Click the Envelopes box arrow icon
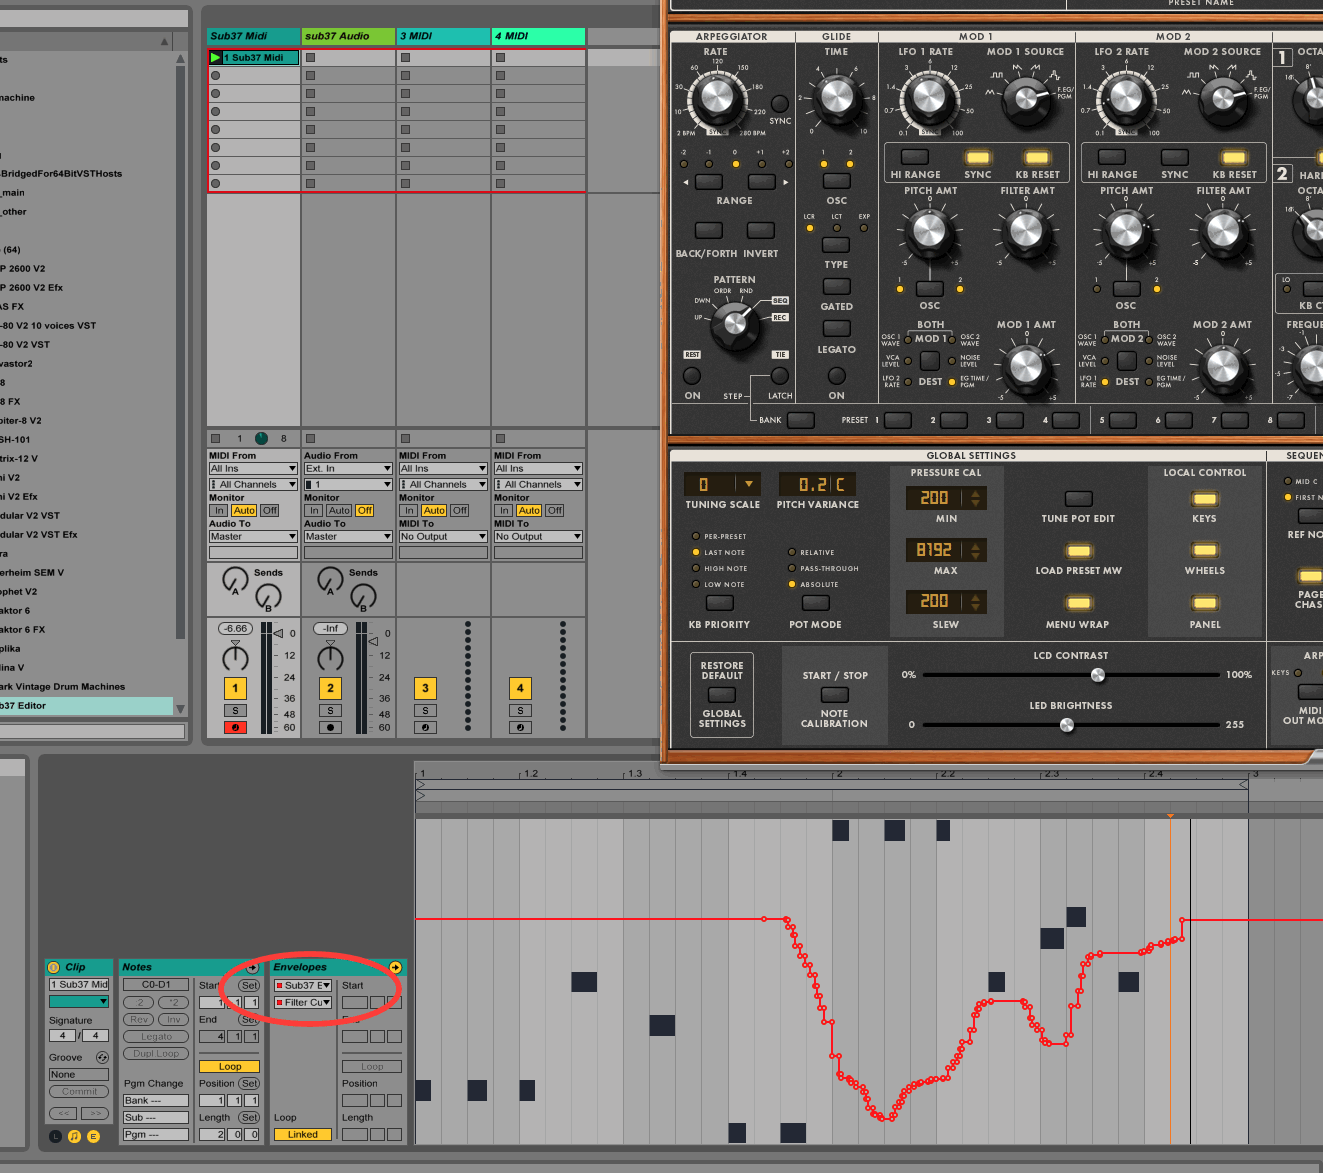This screenshot has height=1173, width=1323. click(x=395, y=967)
